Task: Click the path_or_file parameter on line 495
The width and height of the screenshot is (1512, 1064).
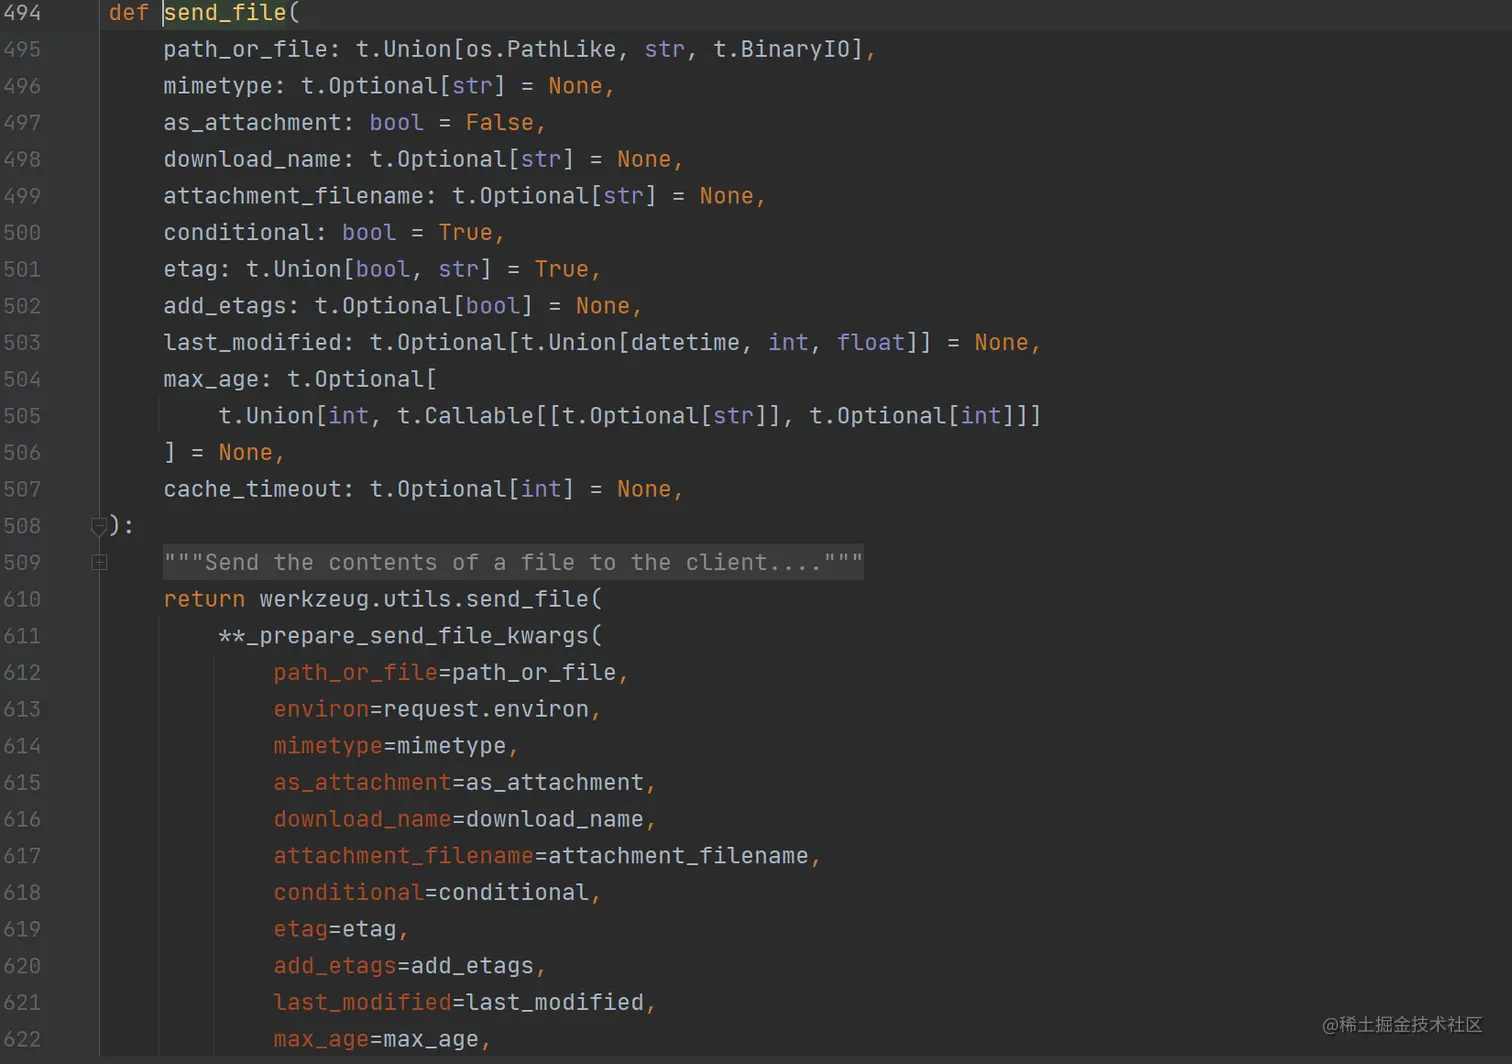Action: point(246,49)
